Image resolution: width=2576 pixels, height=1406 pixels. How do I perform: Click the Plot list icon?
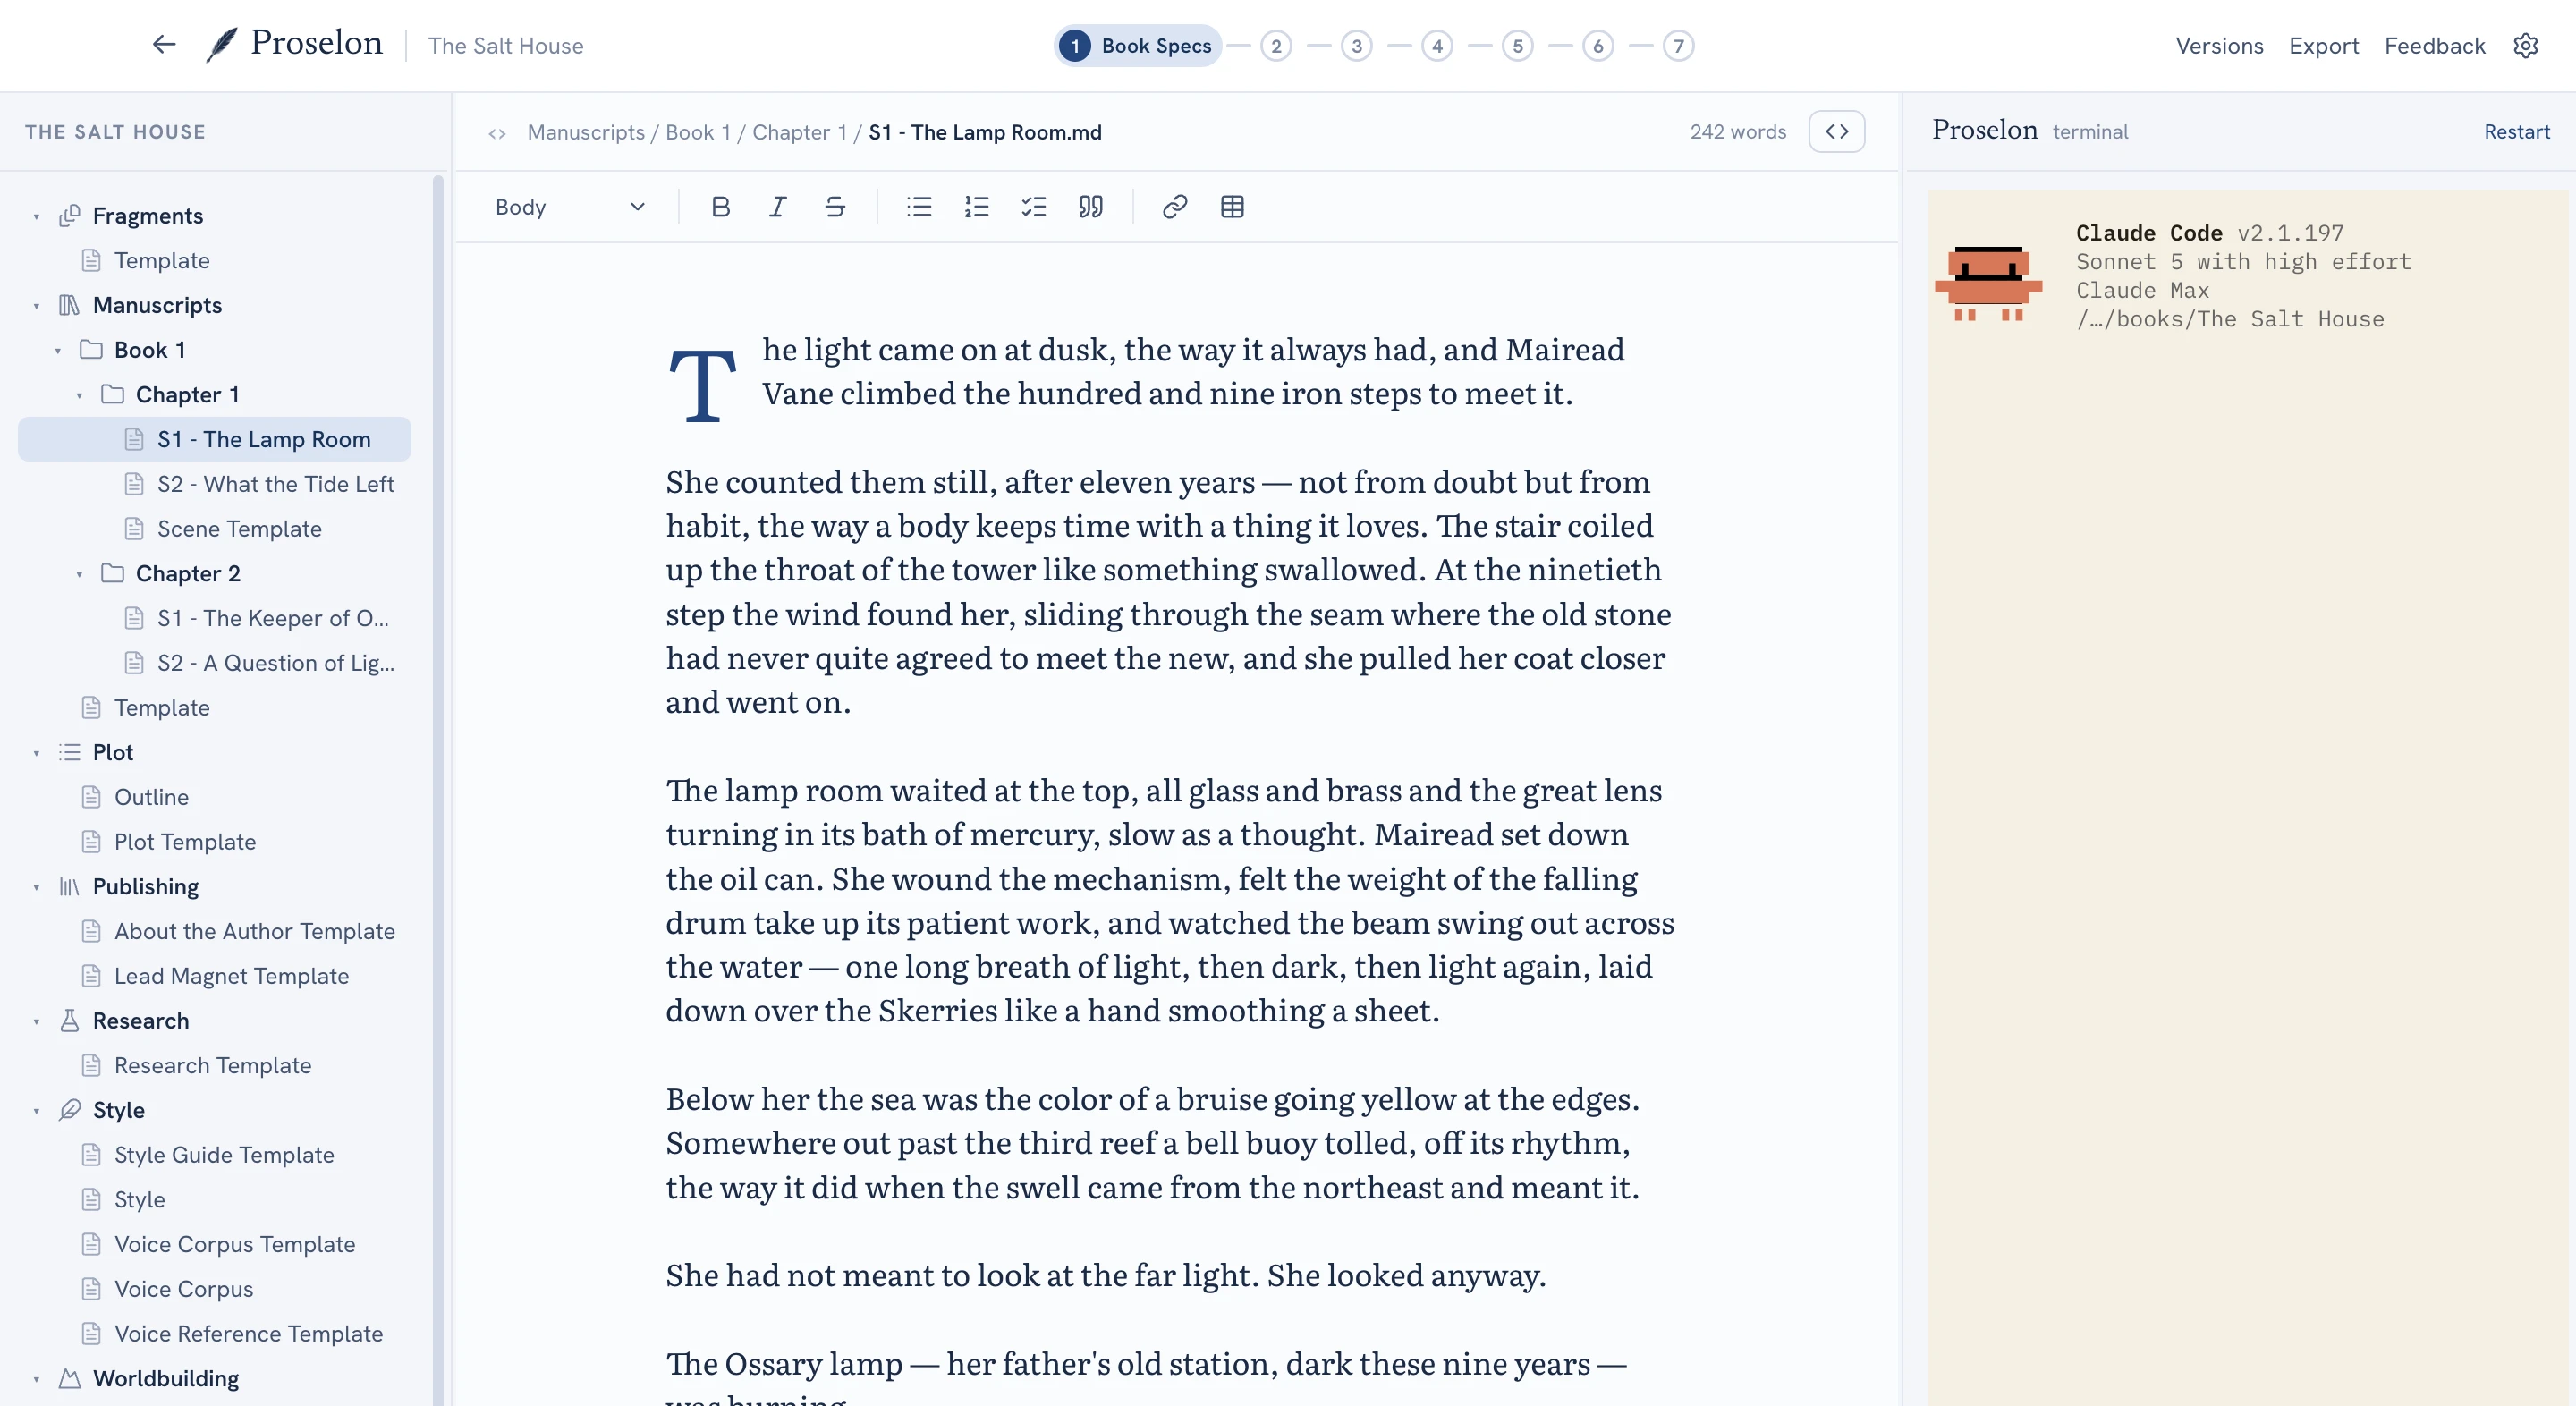point(69,752)
